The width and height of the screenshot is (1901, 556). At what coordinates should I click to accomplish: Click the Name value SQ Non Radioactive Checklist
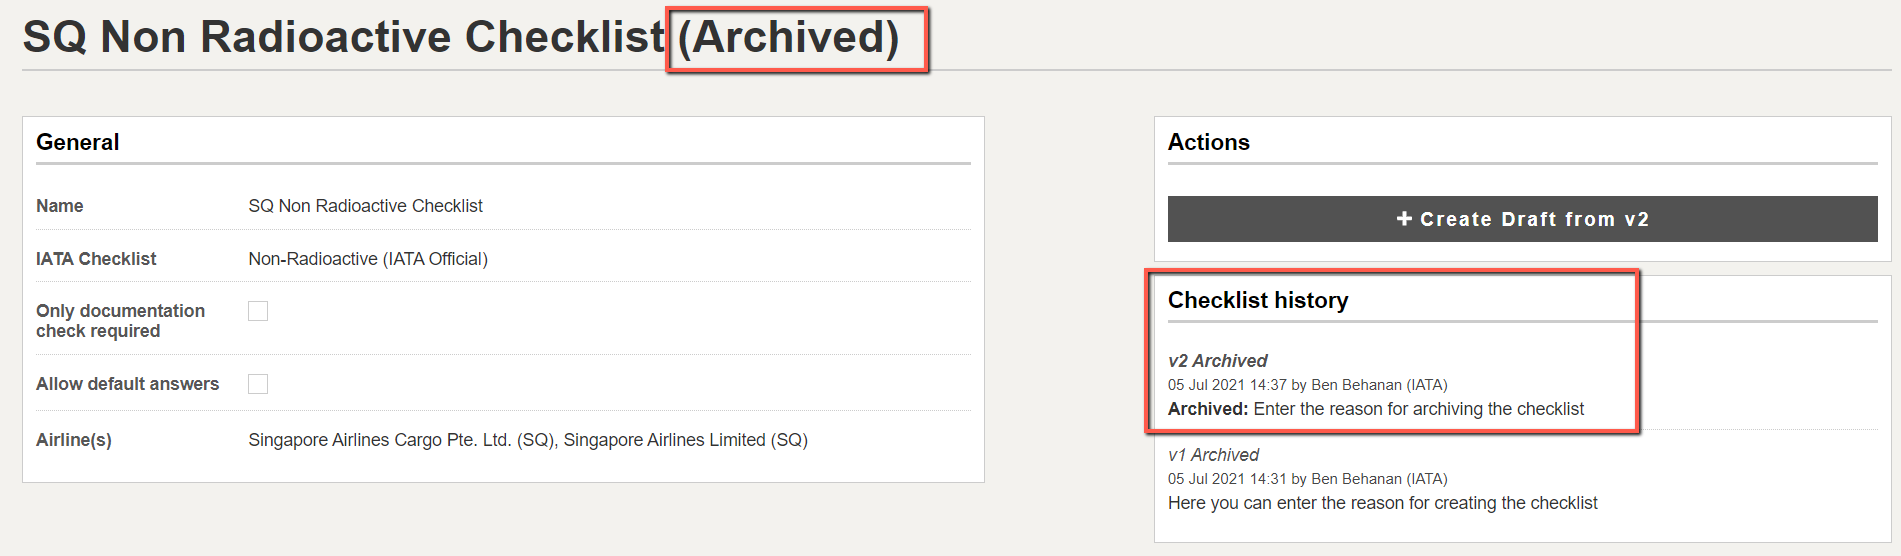tap(365, 206)
